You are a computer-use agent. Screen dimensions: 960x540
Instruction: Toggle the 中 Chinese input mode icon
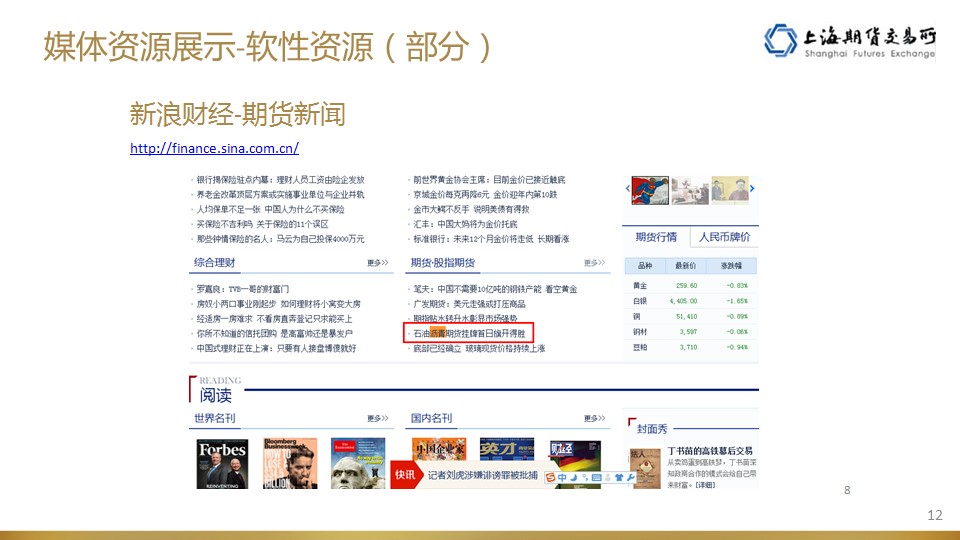coord(562,478)
